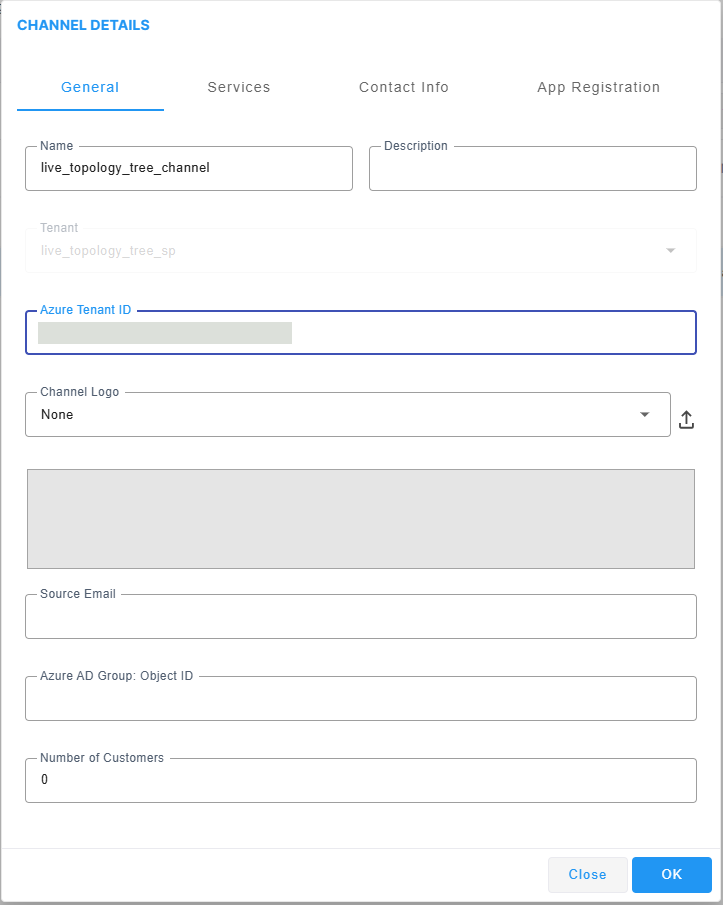The image size is (723, 905).
Task: Open the Services tab
Action: coord(239,87)
